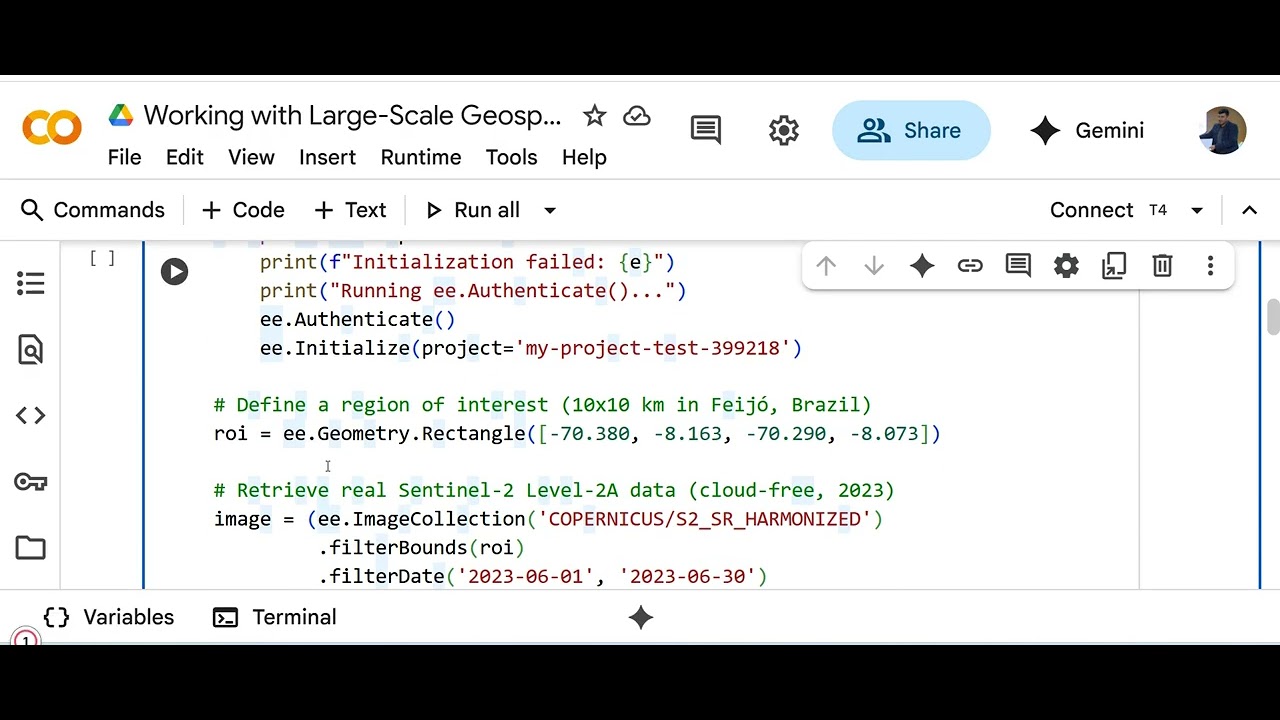Viewport: 1280px width, 720px height.
Task: Move cell up arrow
Action: [x=826, y=266]
